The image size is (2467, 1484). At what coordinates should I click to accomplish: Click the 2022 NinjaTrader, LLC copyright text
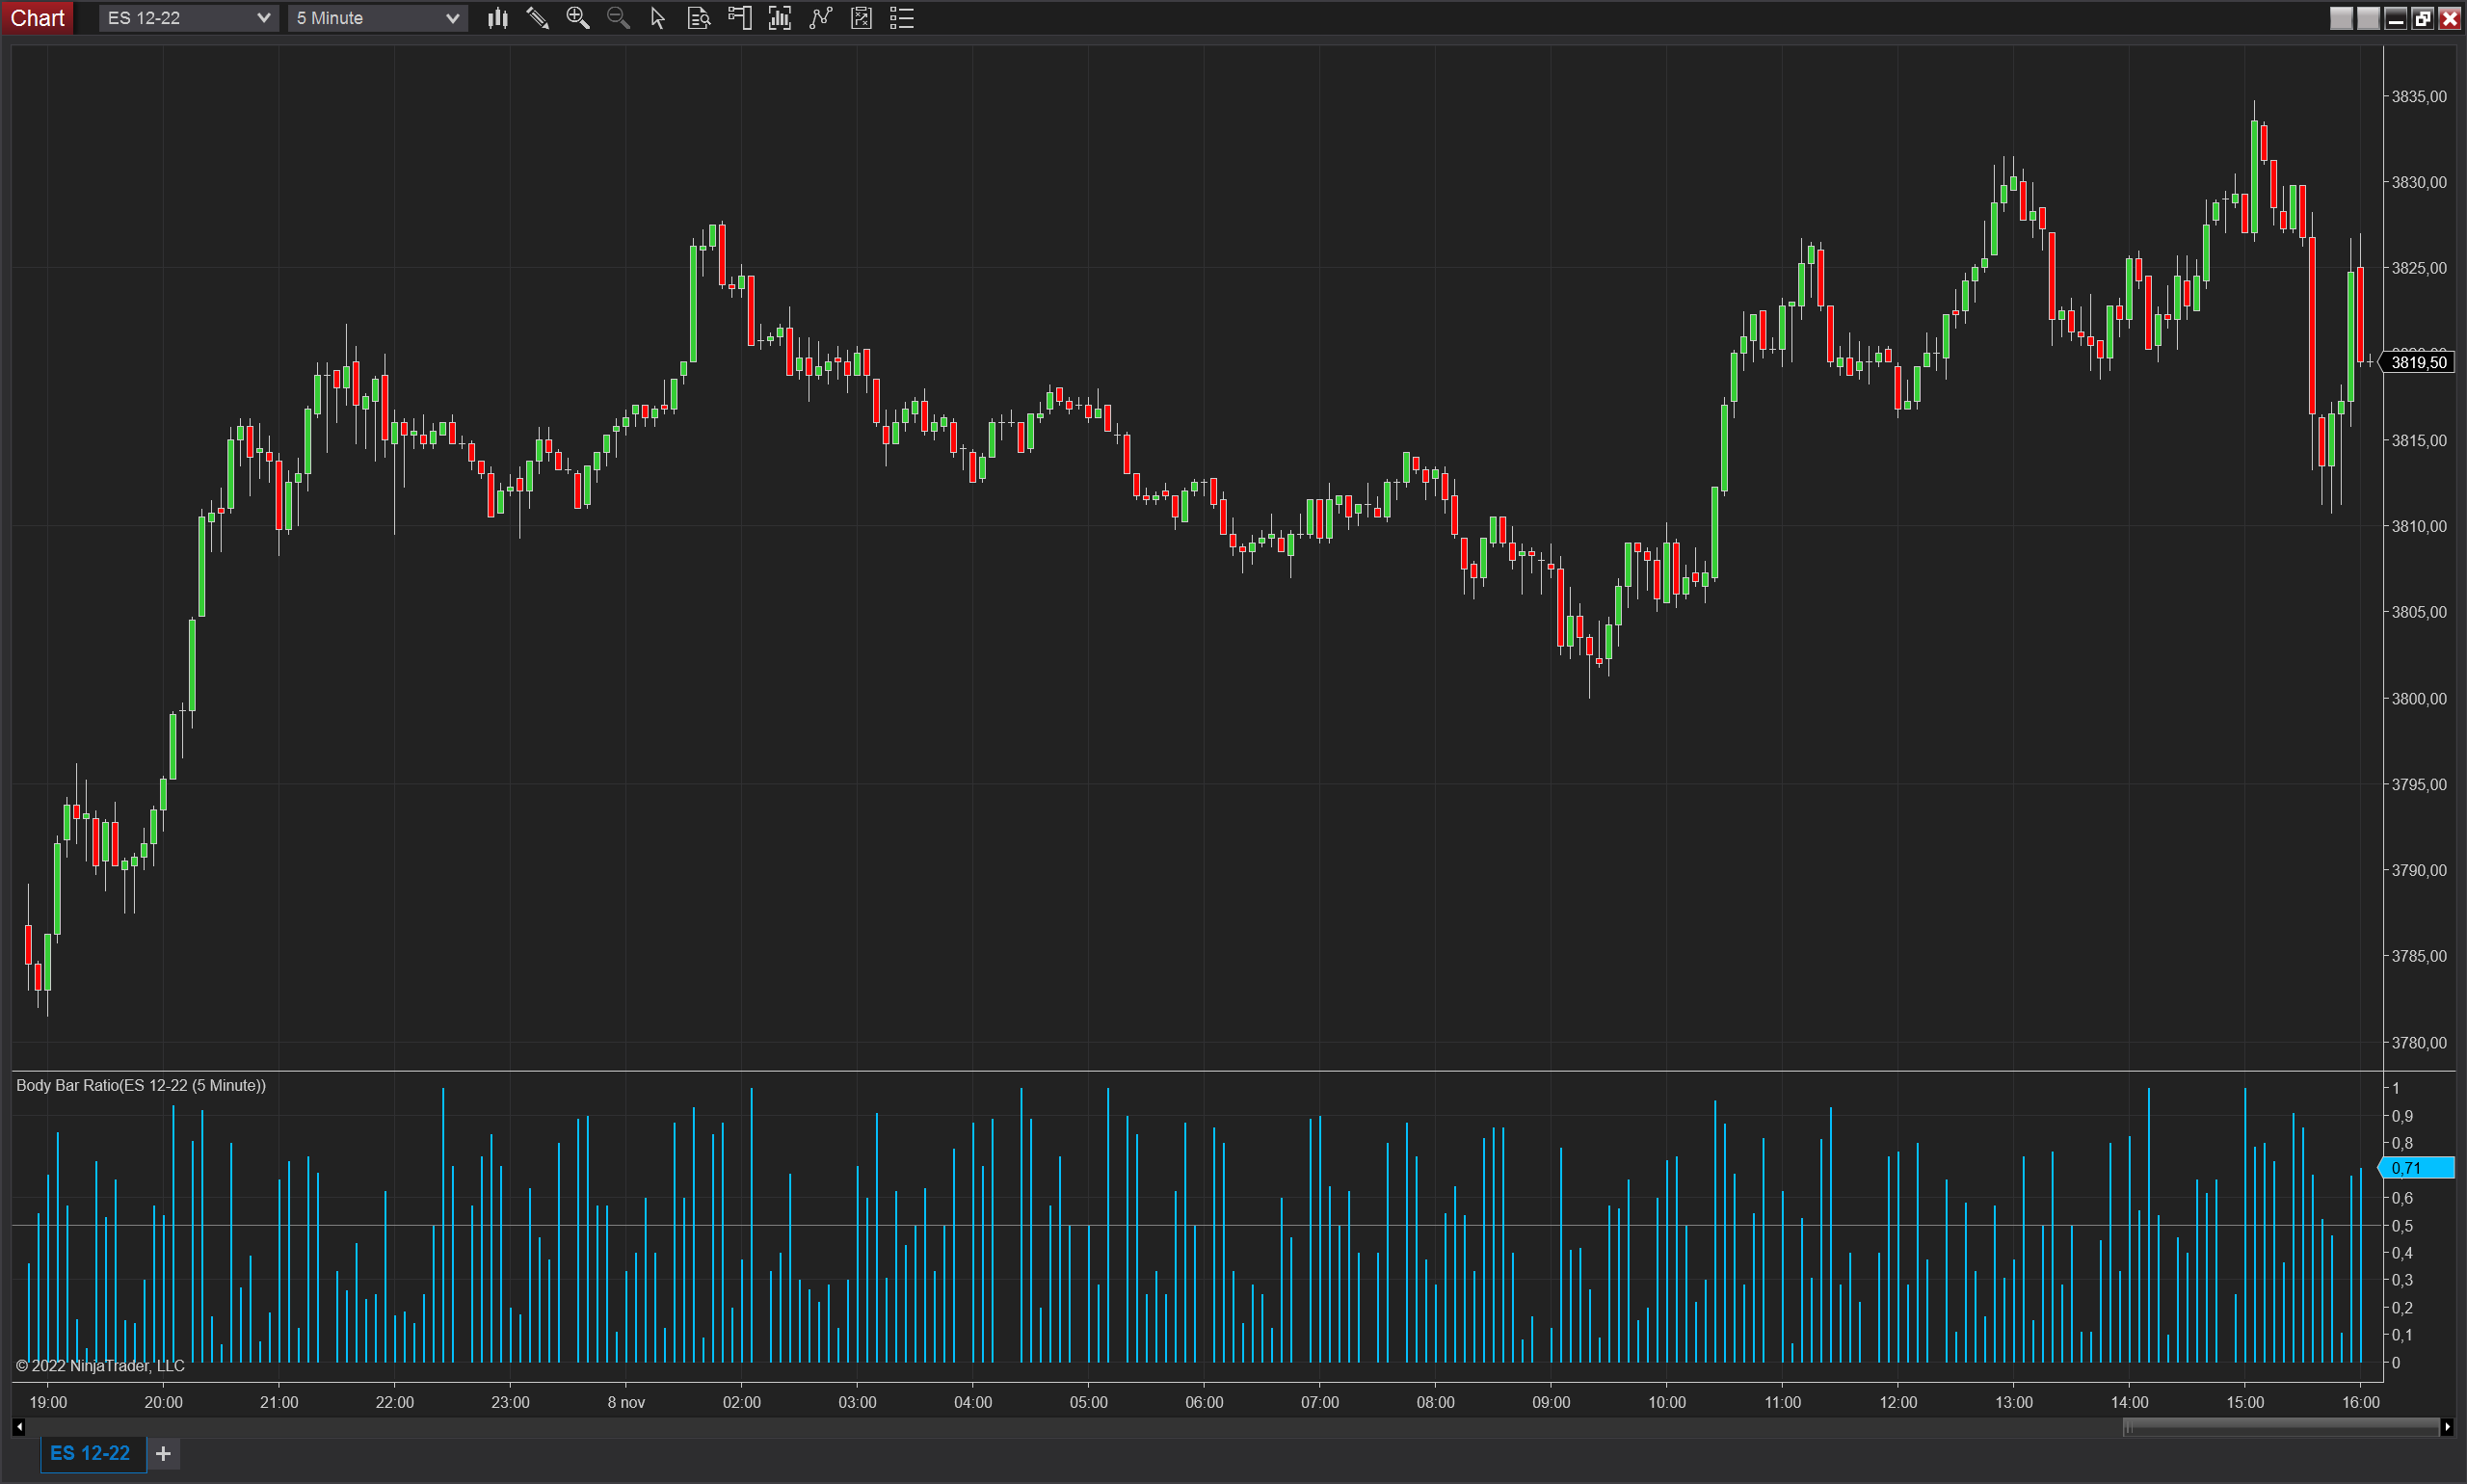100,1365
